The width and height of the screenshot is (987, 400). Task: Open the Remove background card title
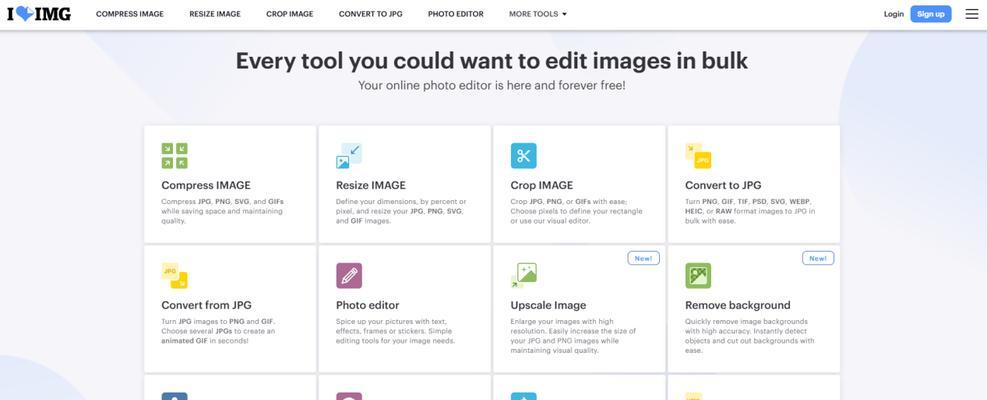tap(738, 305)
